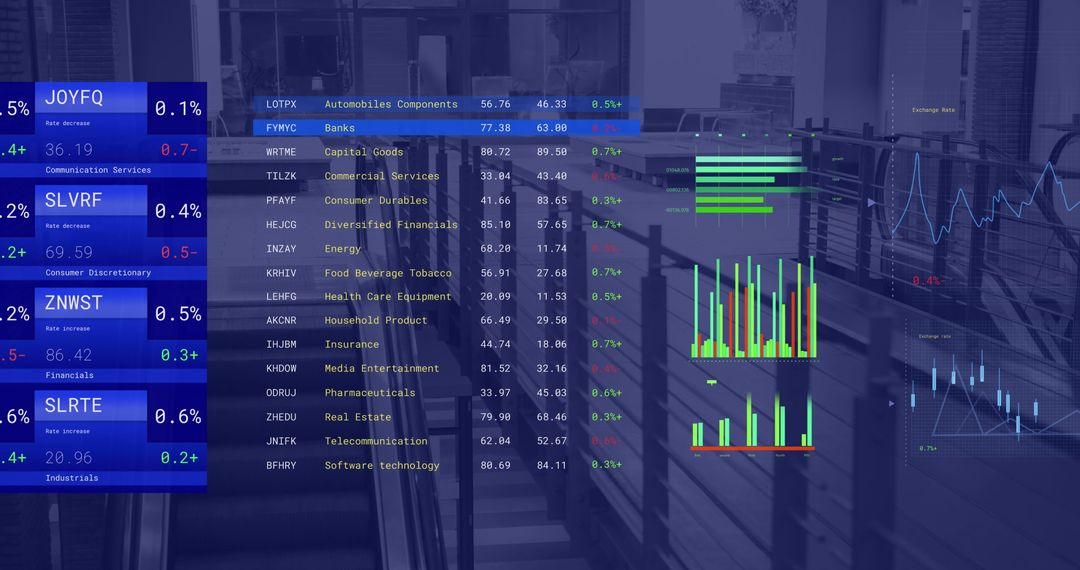Click the Energy sector name

(x=342, y=249)
